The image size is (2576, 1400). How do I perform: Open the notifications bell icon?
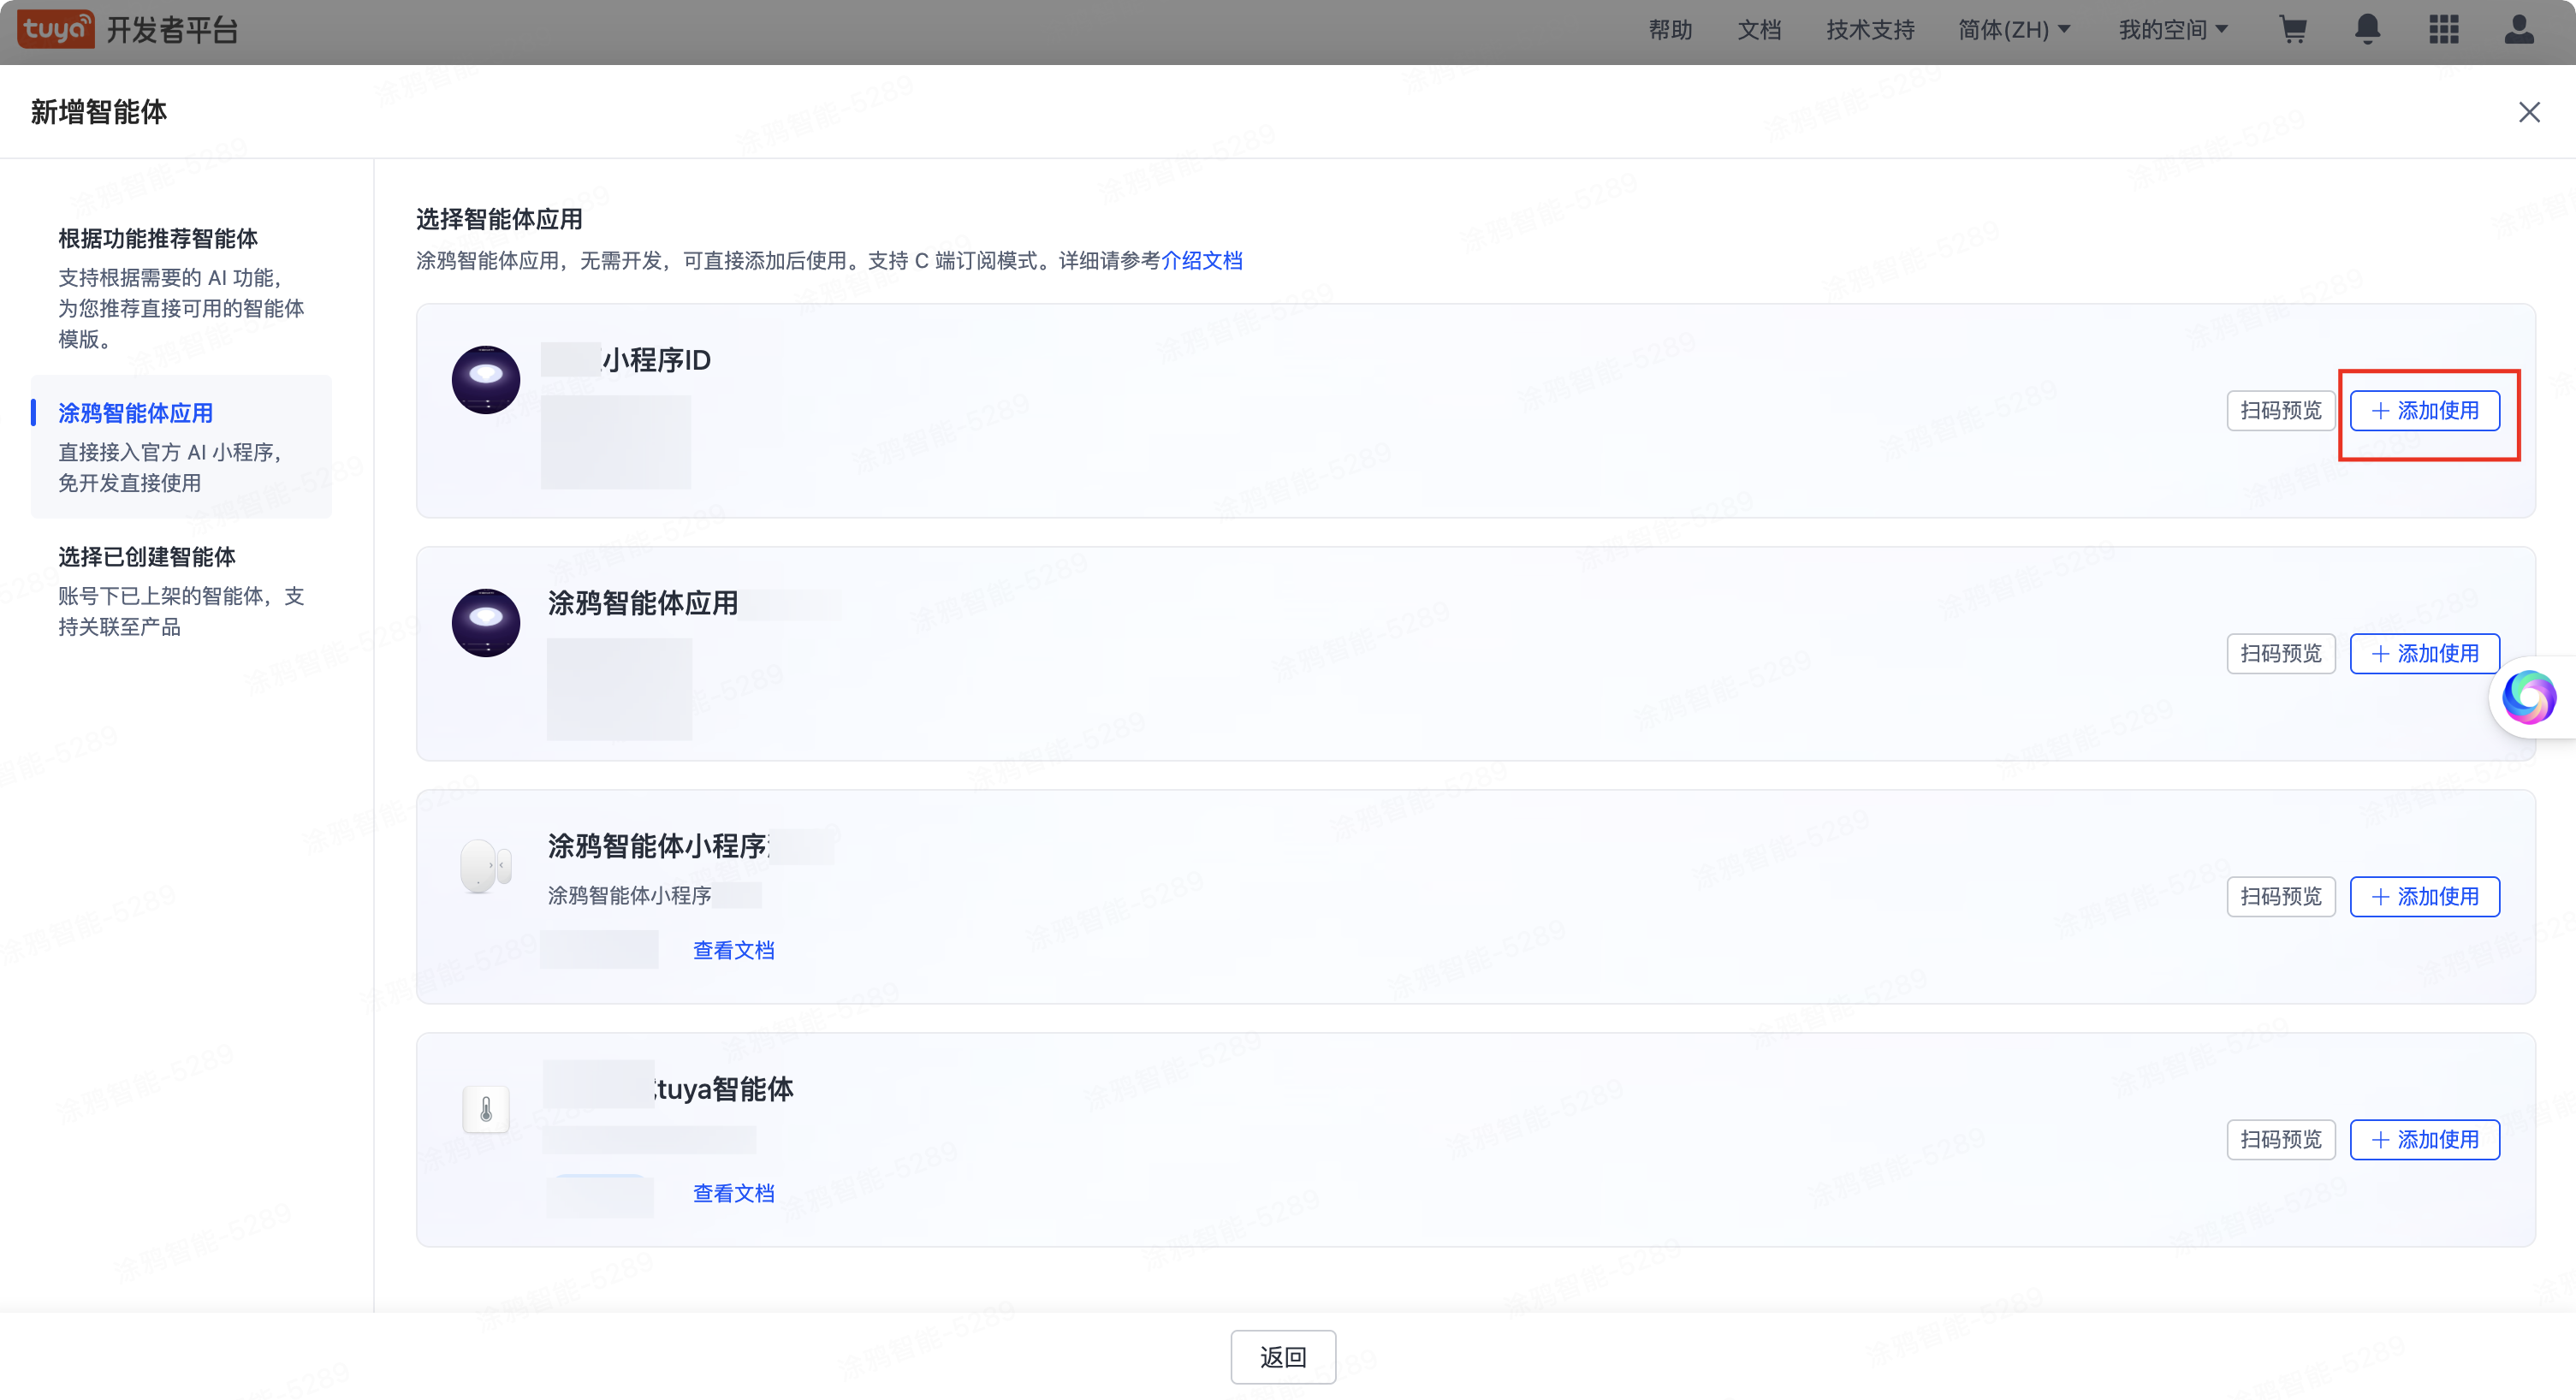pos(2368,30)
